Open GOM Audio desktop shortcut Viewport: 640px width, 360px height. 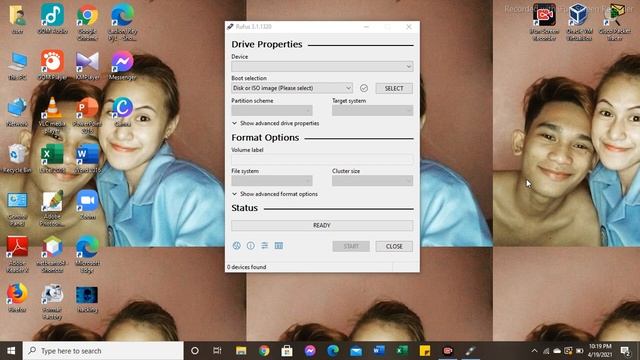[52, 18]
